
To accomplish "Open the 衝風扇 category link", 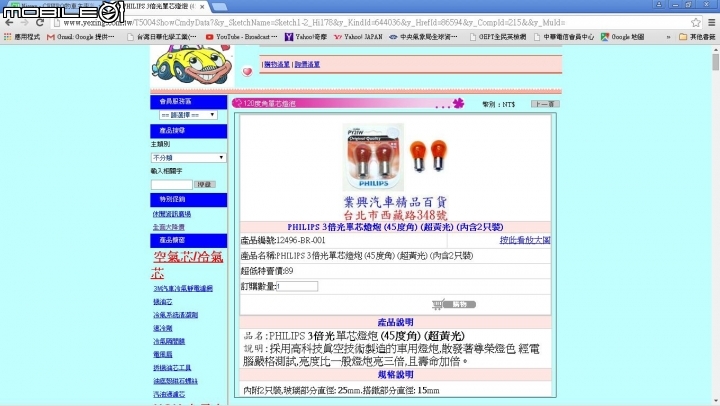I will pos(163,355).
